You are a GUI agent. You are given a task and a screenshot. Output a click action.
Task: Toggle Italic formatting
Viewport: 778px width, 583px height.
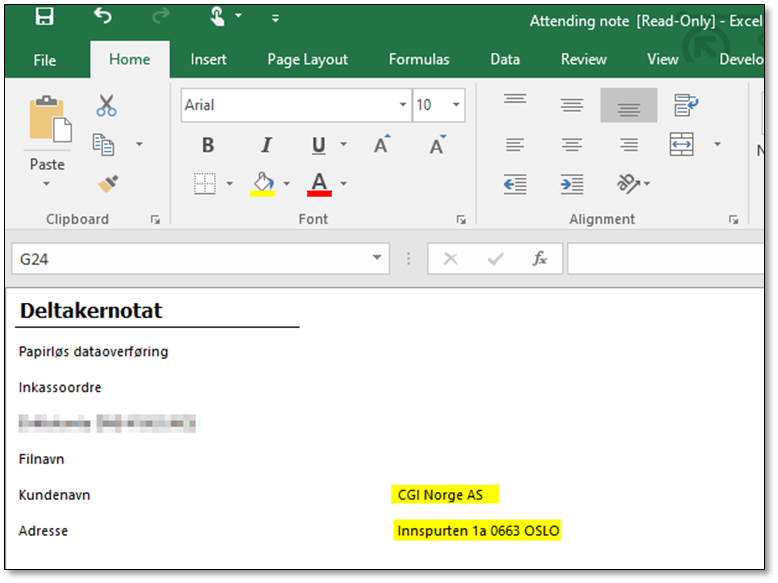pyautogui.click(x=266, y=146)
